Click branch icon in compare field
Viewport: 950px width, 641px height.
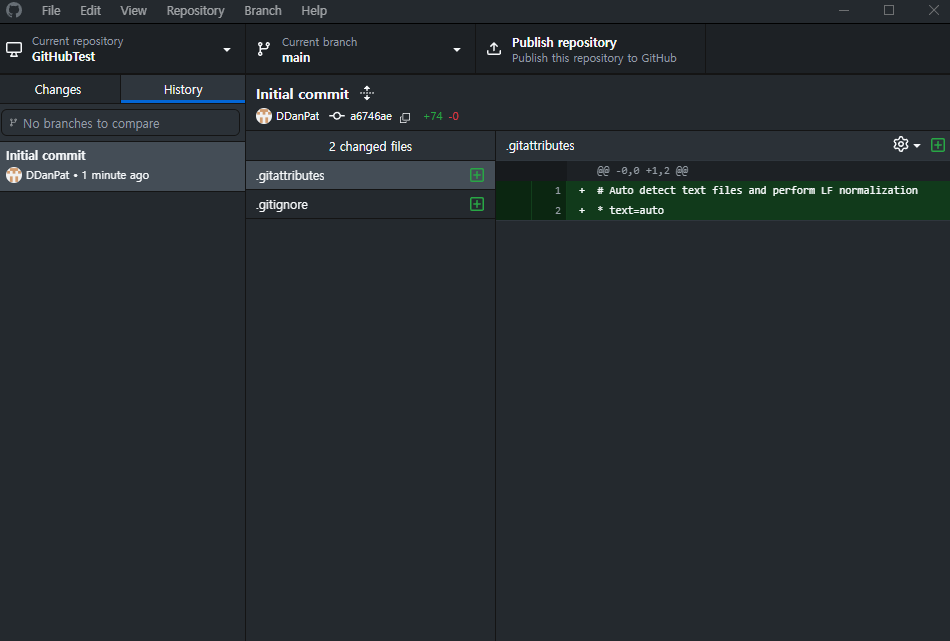click(13, 123)
